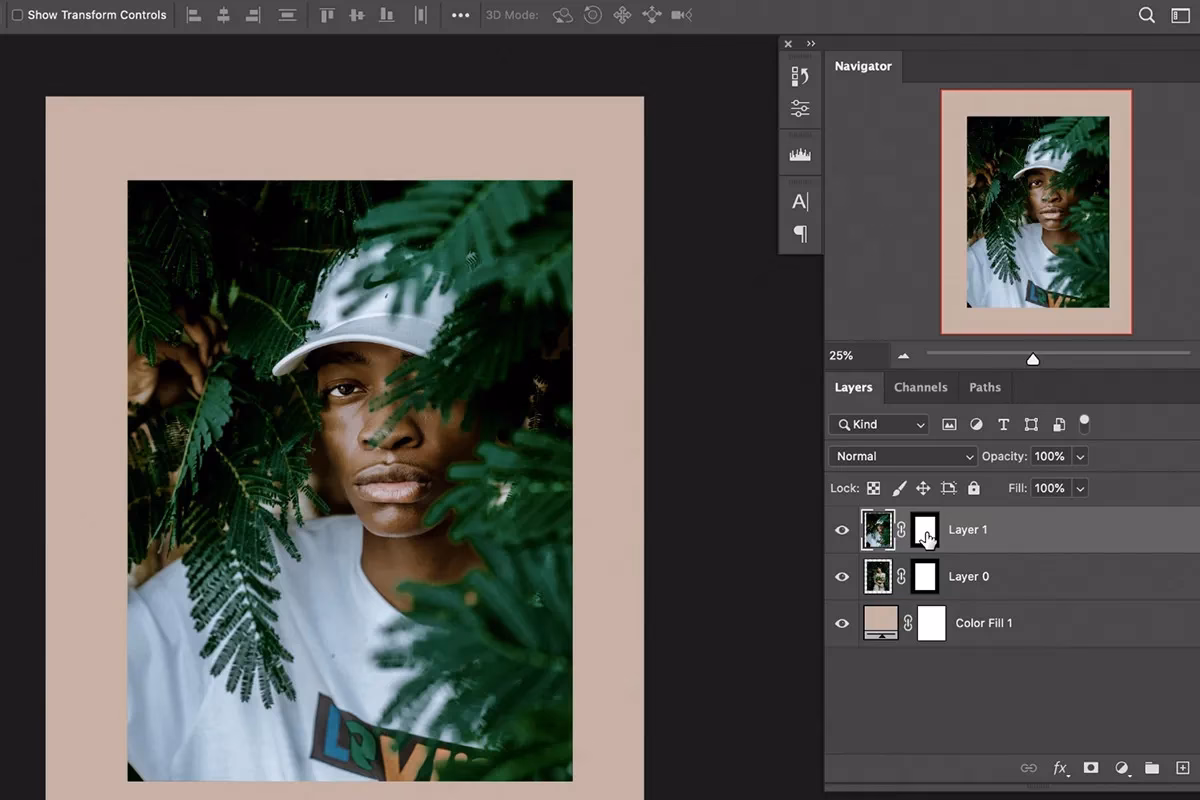Open the Paths tab
The height and width of the screenshot is (800, 1200).
tap(985, 387)
